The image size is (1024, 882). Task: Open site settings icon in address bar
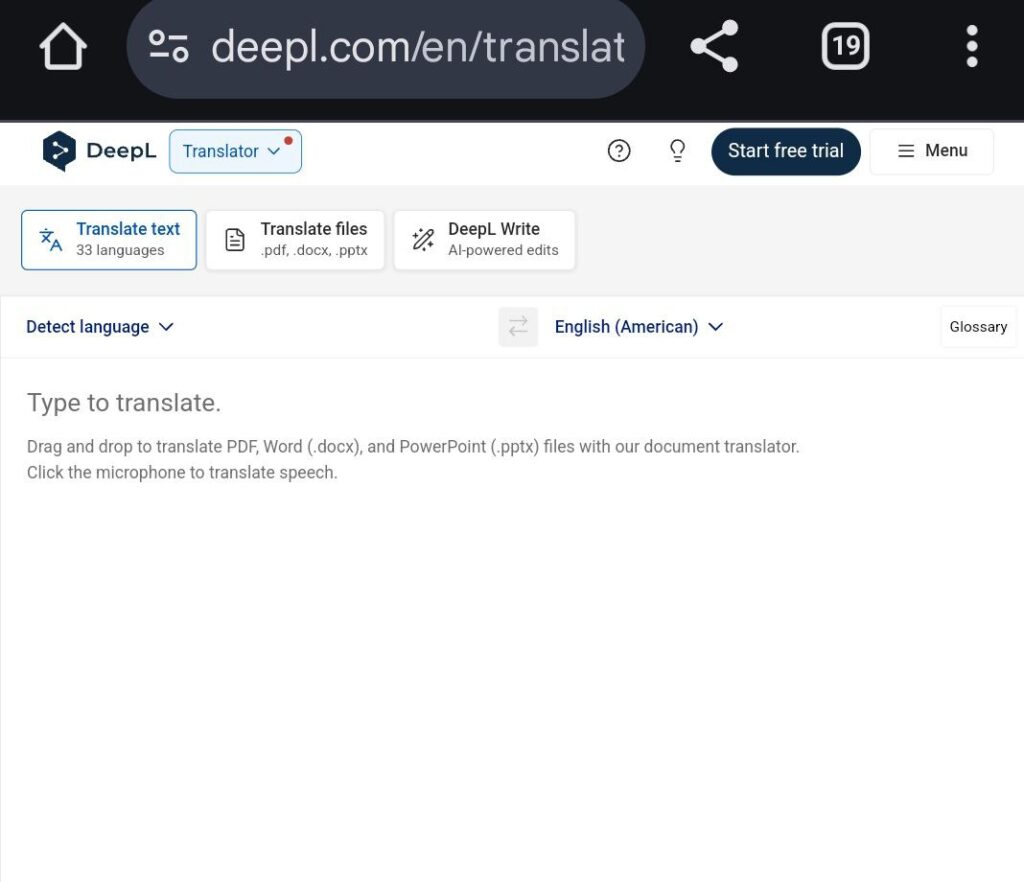pos(168,46)
